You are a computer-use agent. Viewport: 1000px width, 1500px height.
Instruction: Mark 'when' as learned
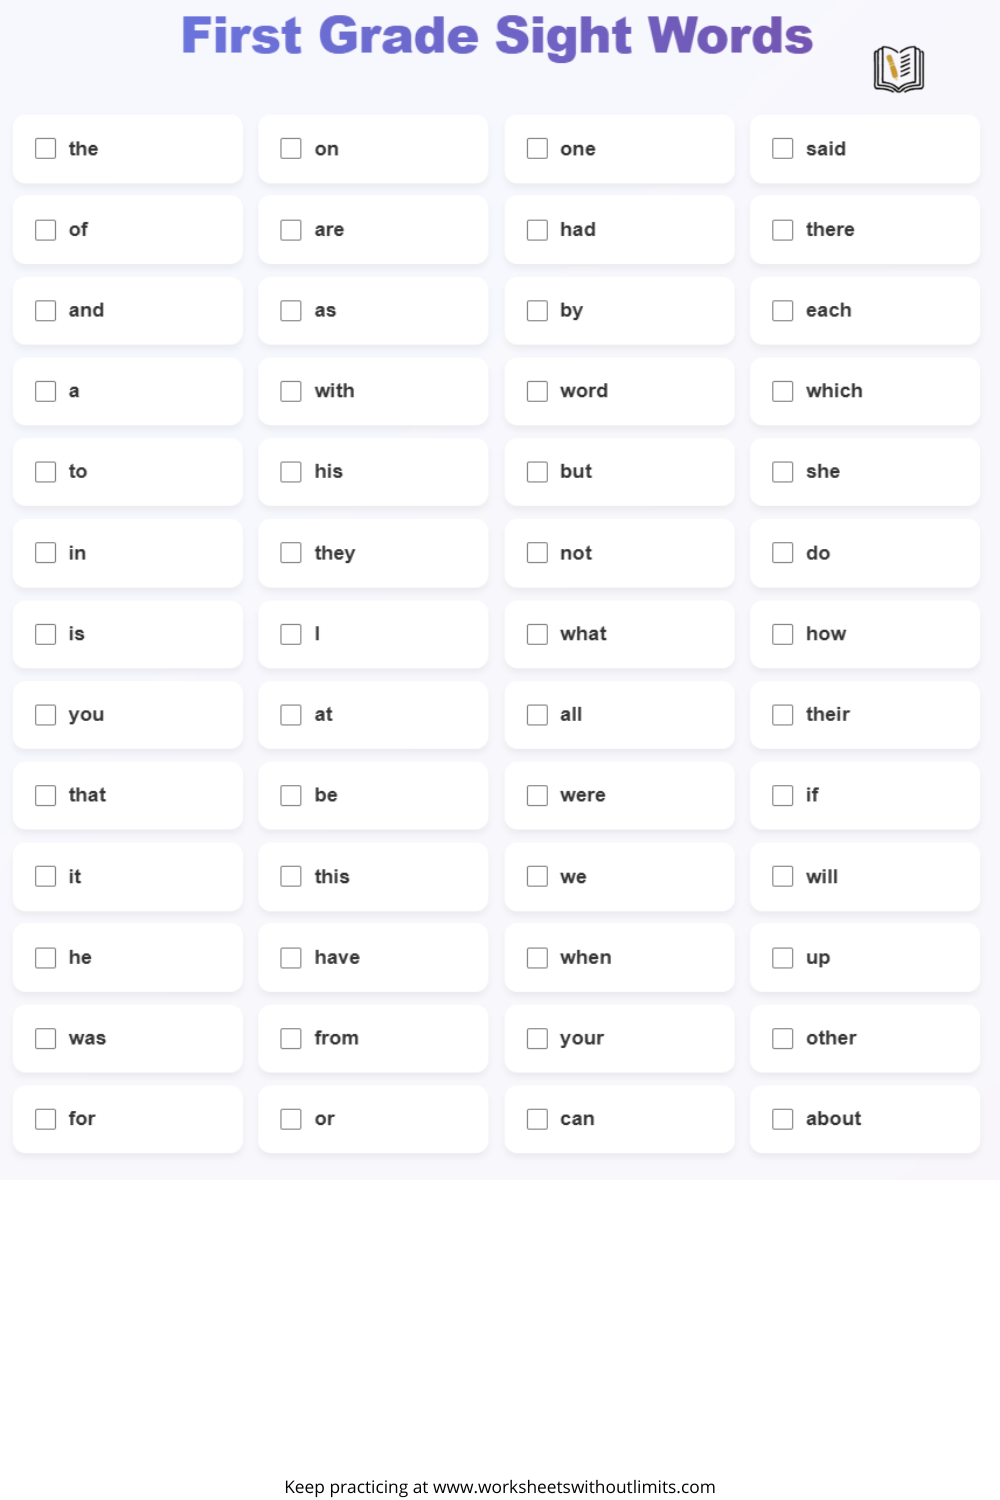537,957
